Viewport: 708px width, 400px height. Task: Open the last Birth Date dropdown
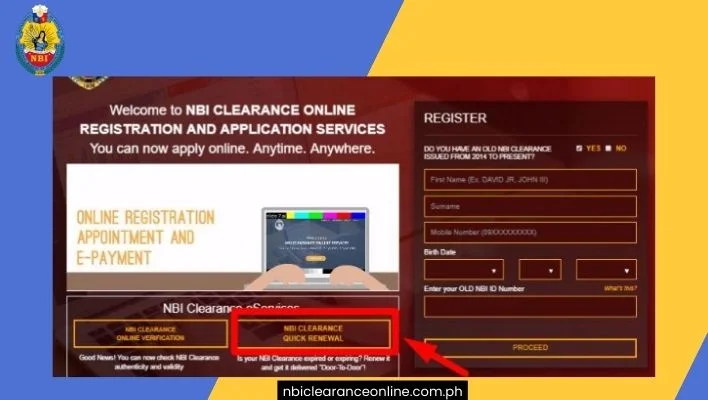coord(606,270)
